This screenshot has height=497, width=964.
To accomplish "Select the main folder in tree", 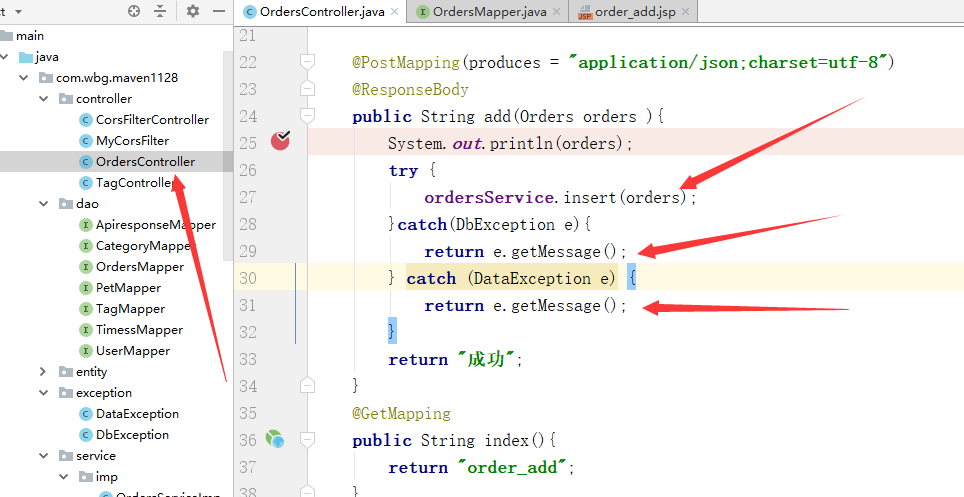I will [30, 36].
